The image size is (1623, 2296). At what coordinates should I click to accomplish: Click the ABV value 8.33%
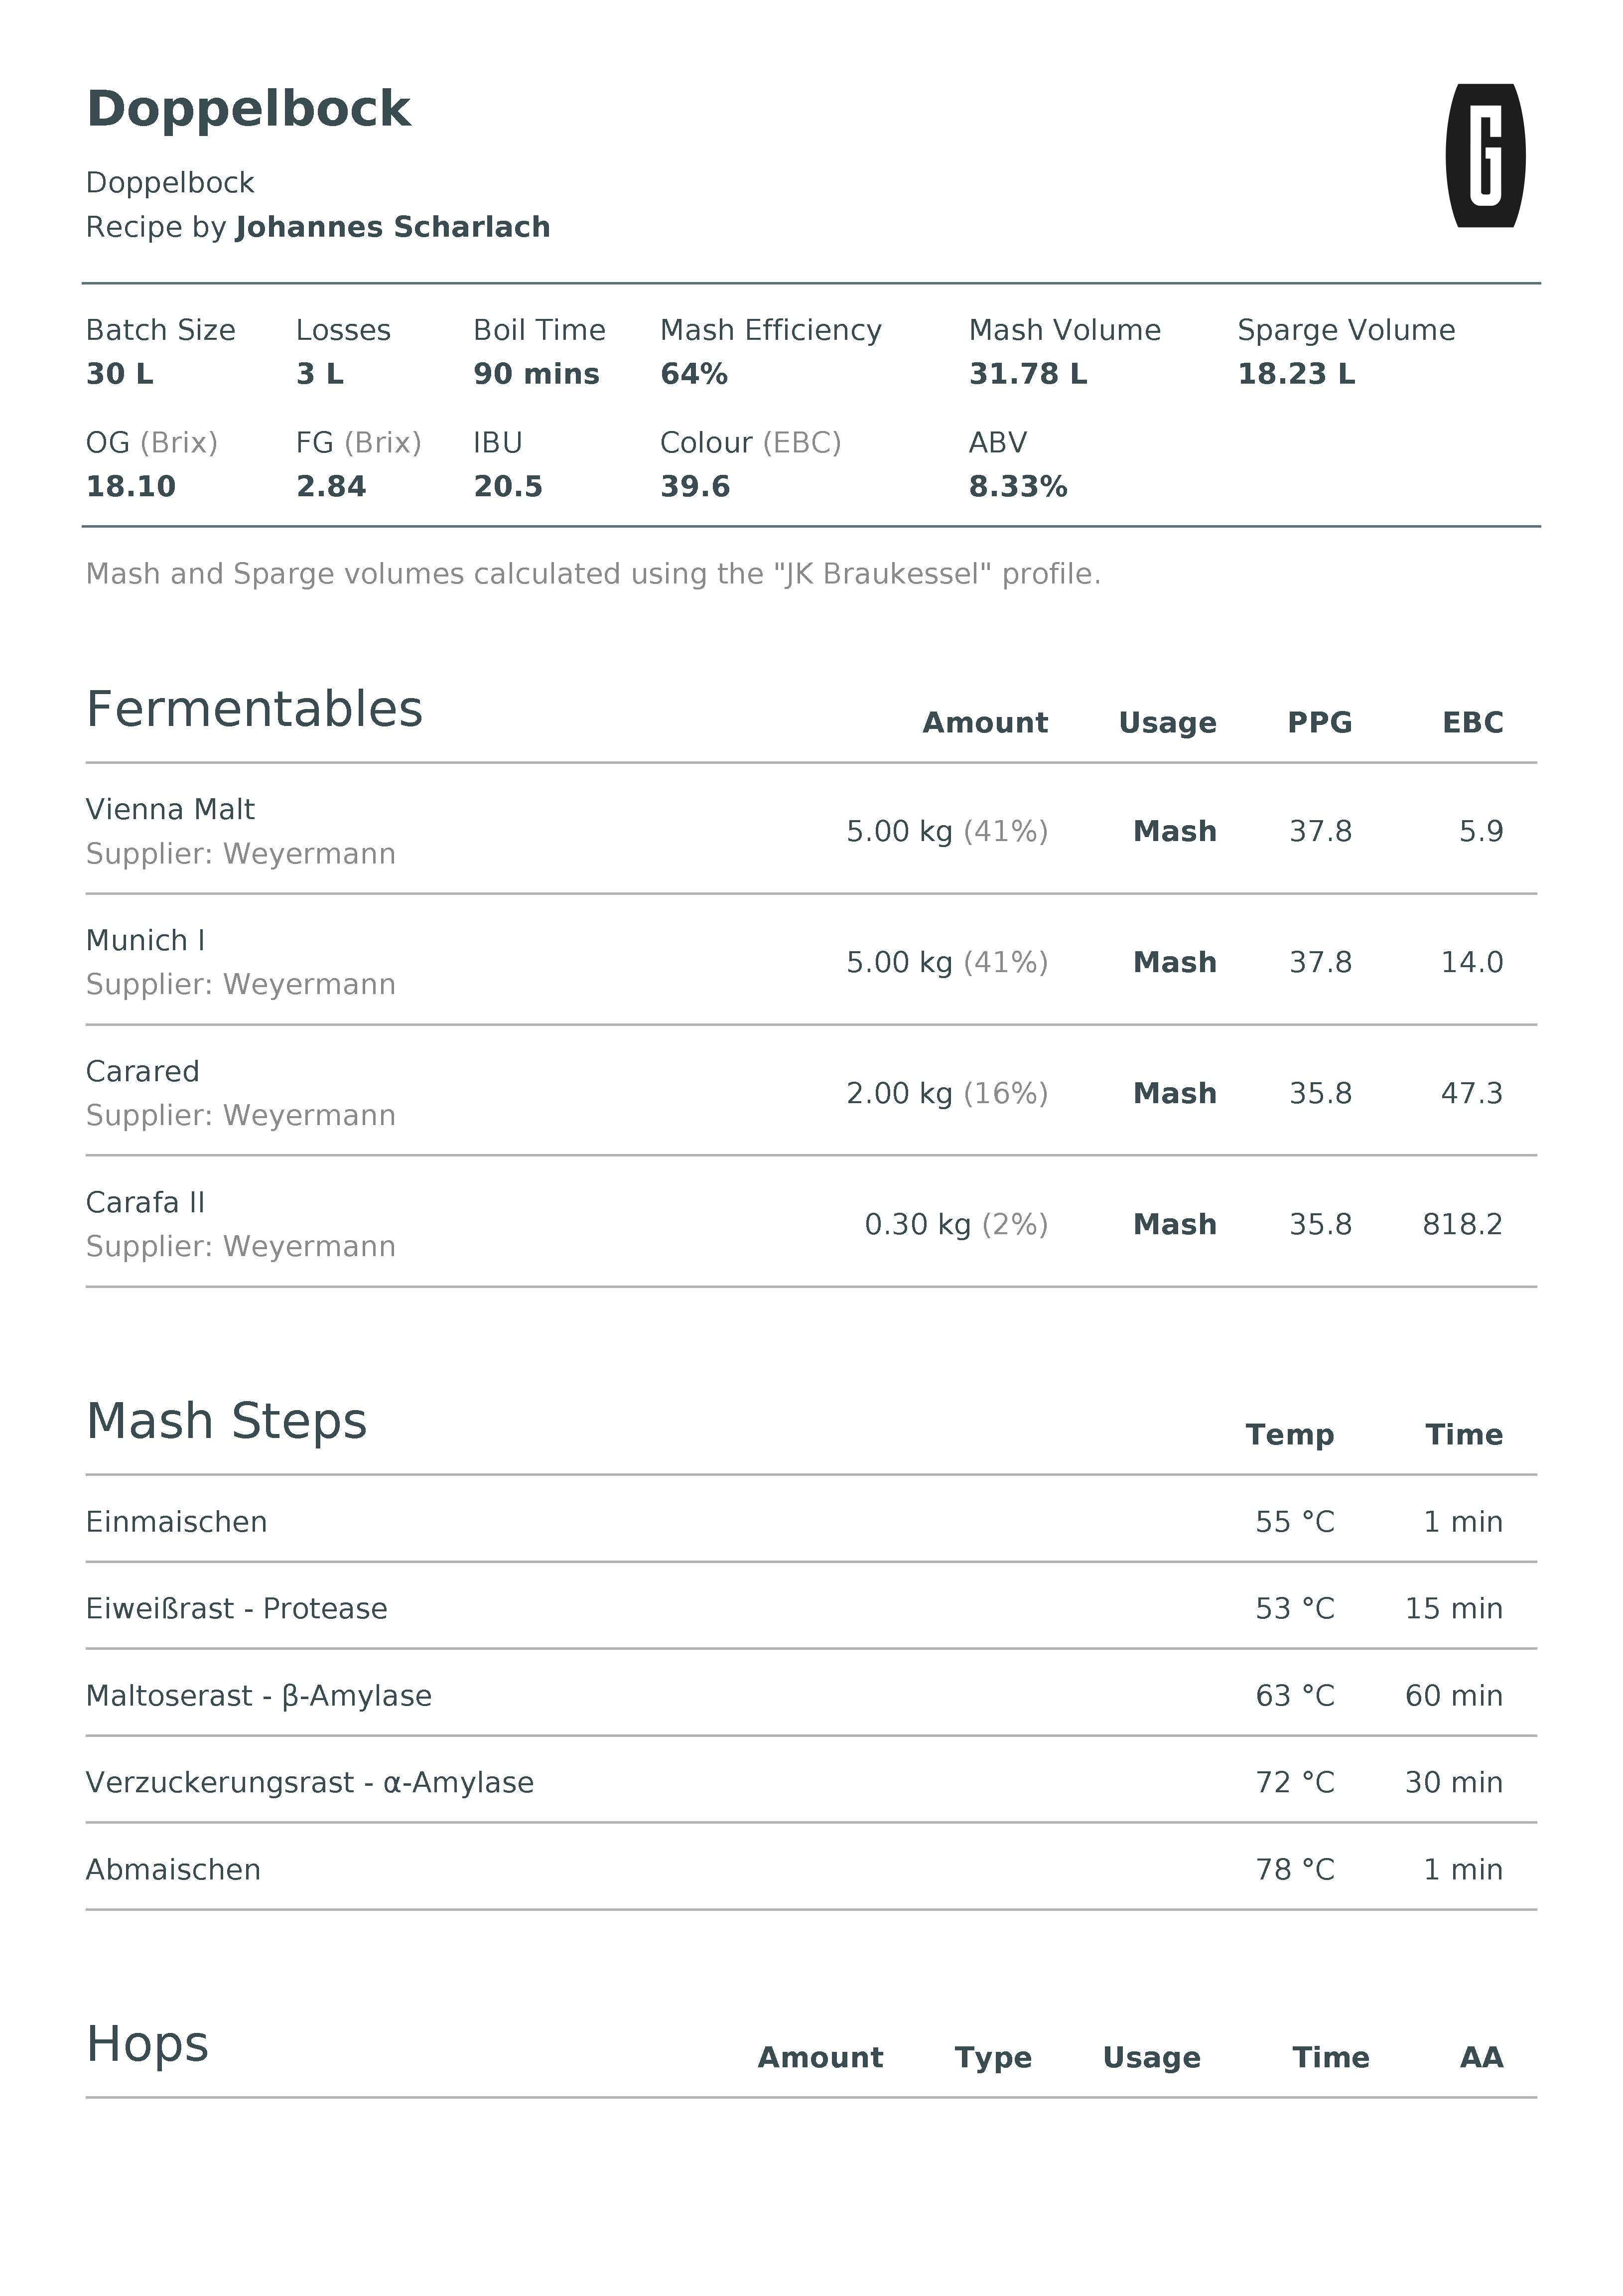(1017, 487)
